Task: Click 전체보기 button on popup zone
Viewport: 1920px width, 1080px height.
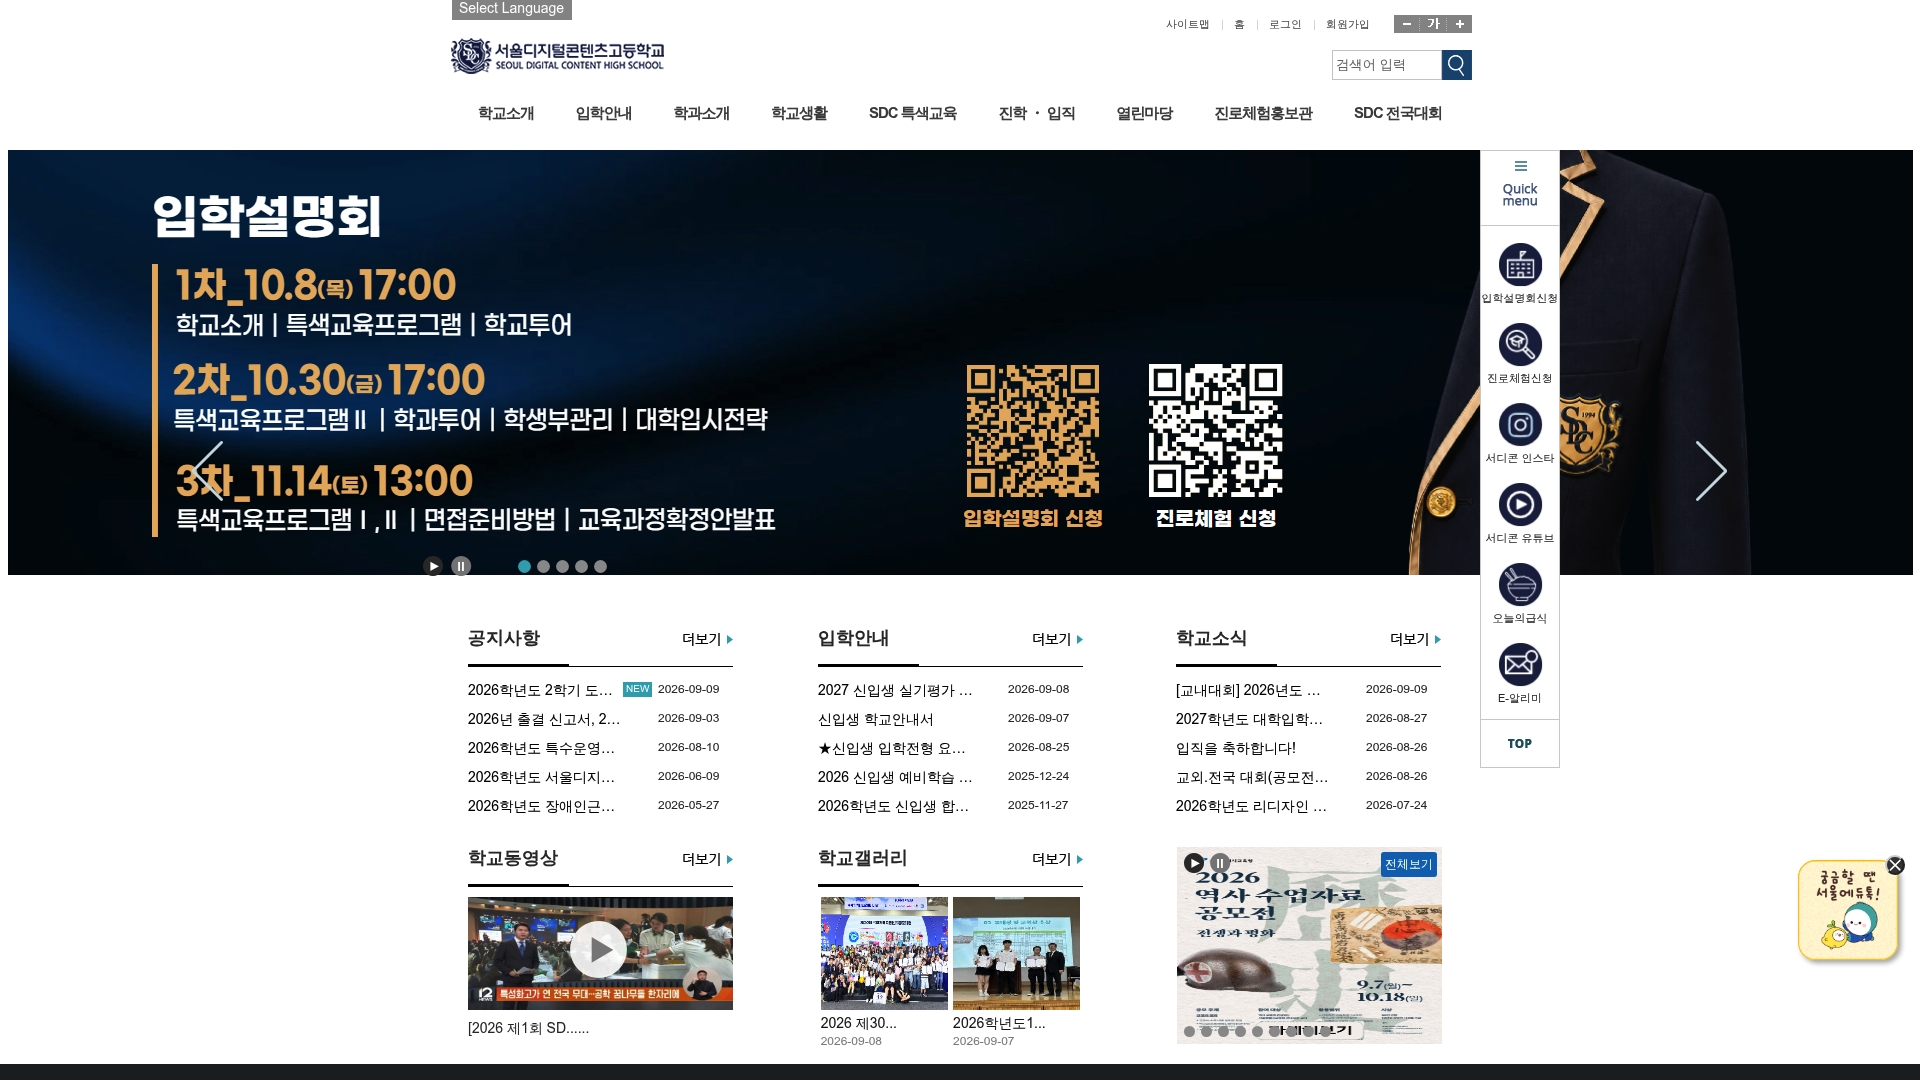Action: (x=1408, y=864)
